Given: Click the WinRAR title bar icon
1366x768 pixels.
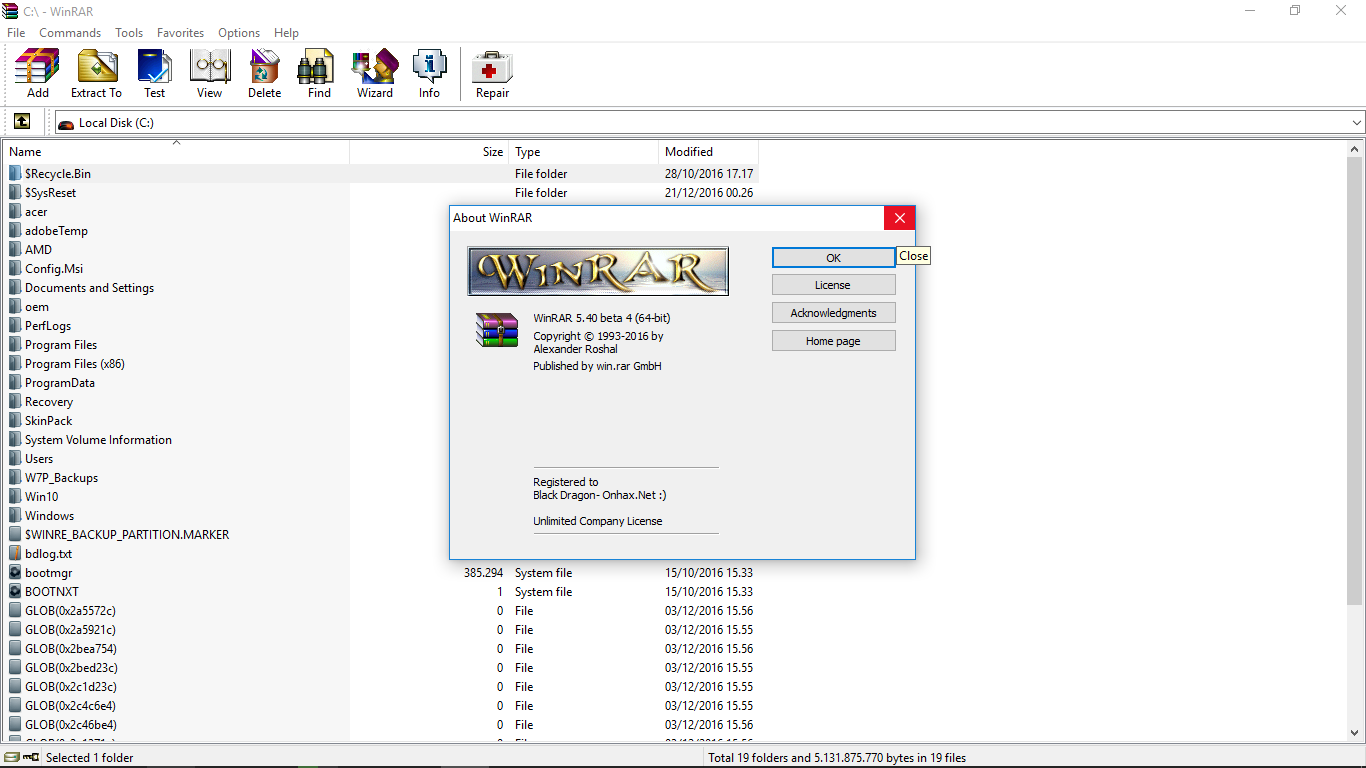Looking at the screenshot, I should click(10, 10).
